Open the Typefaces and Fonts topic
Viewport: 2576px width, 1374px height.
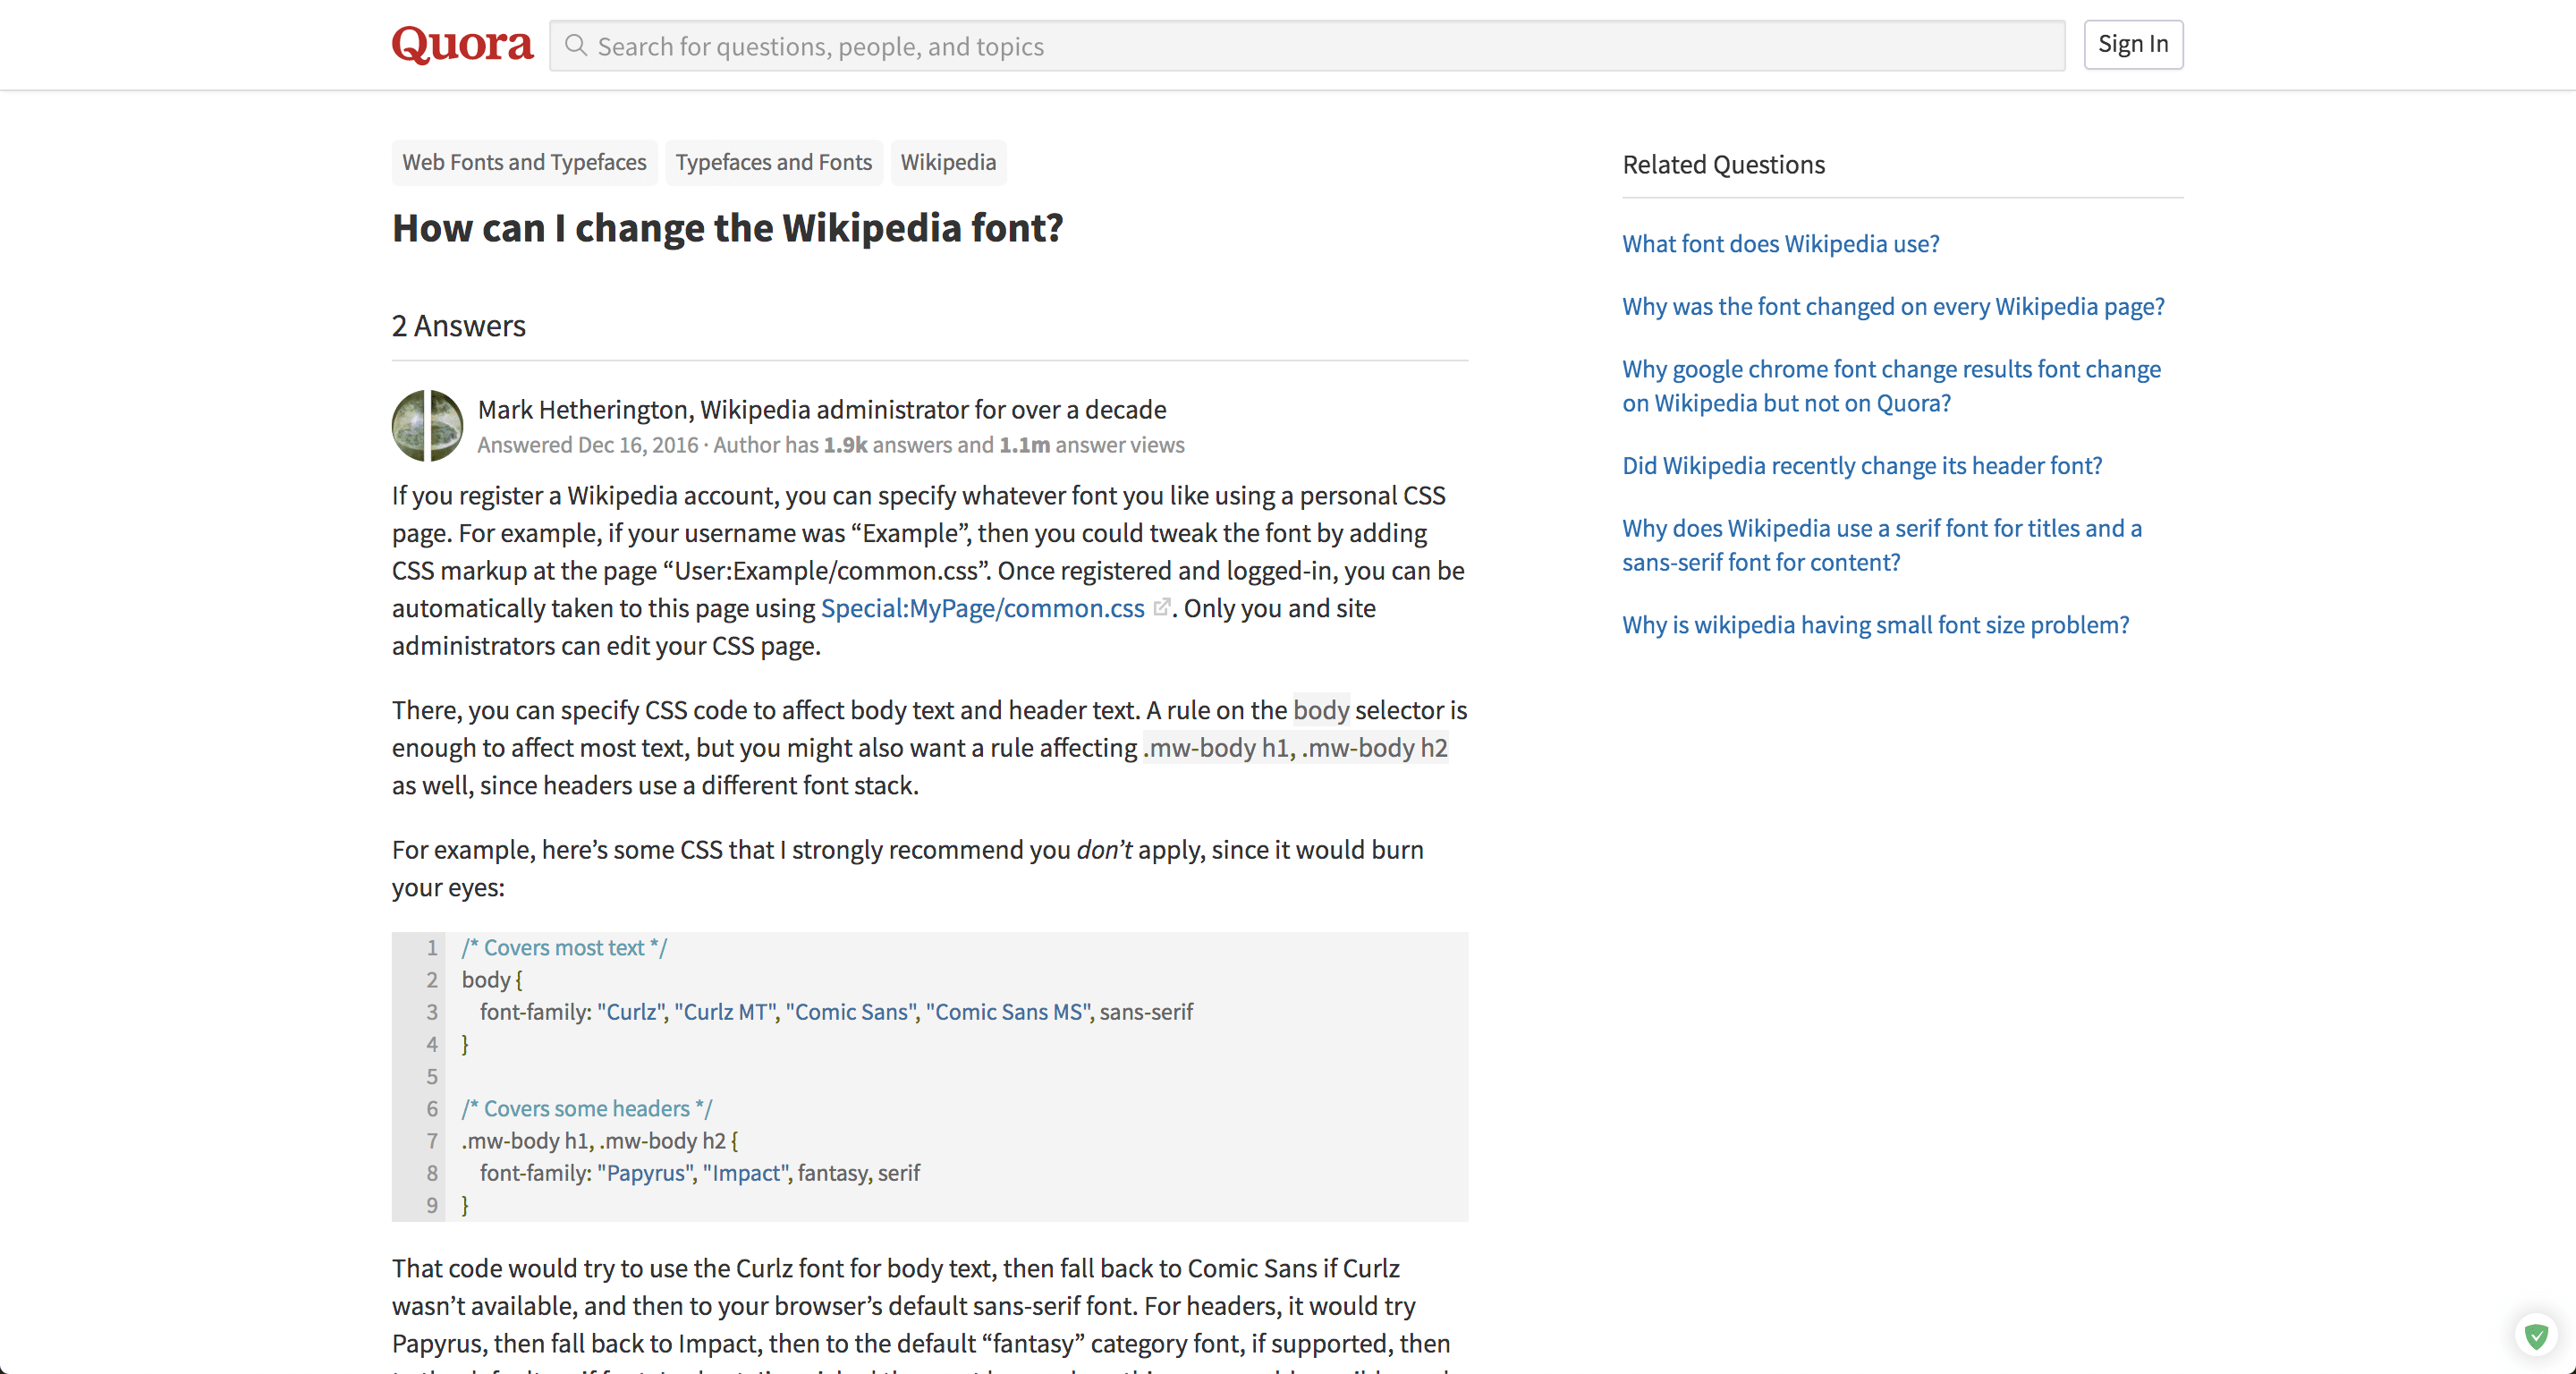(773, 162)
